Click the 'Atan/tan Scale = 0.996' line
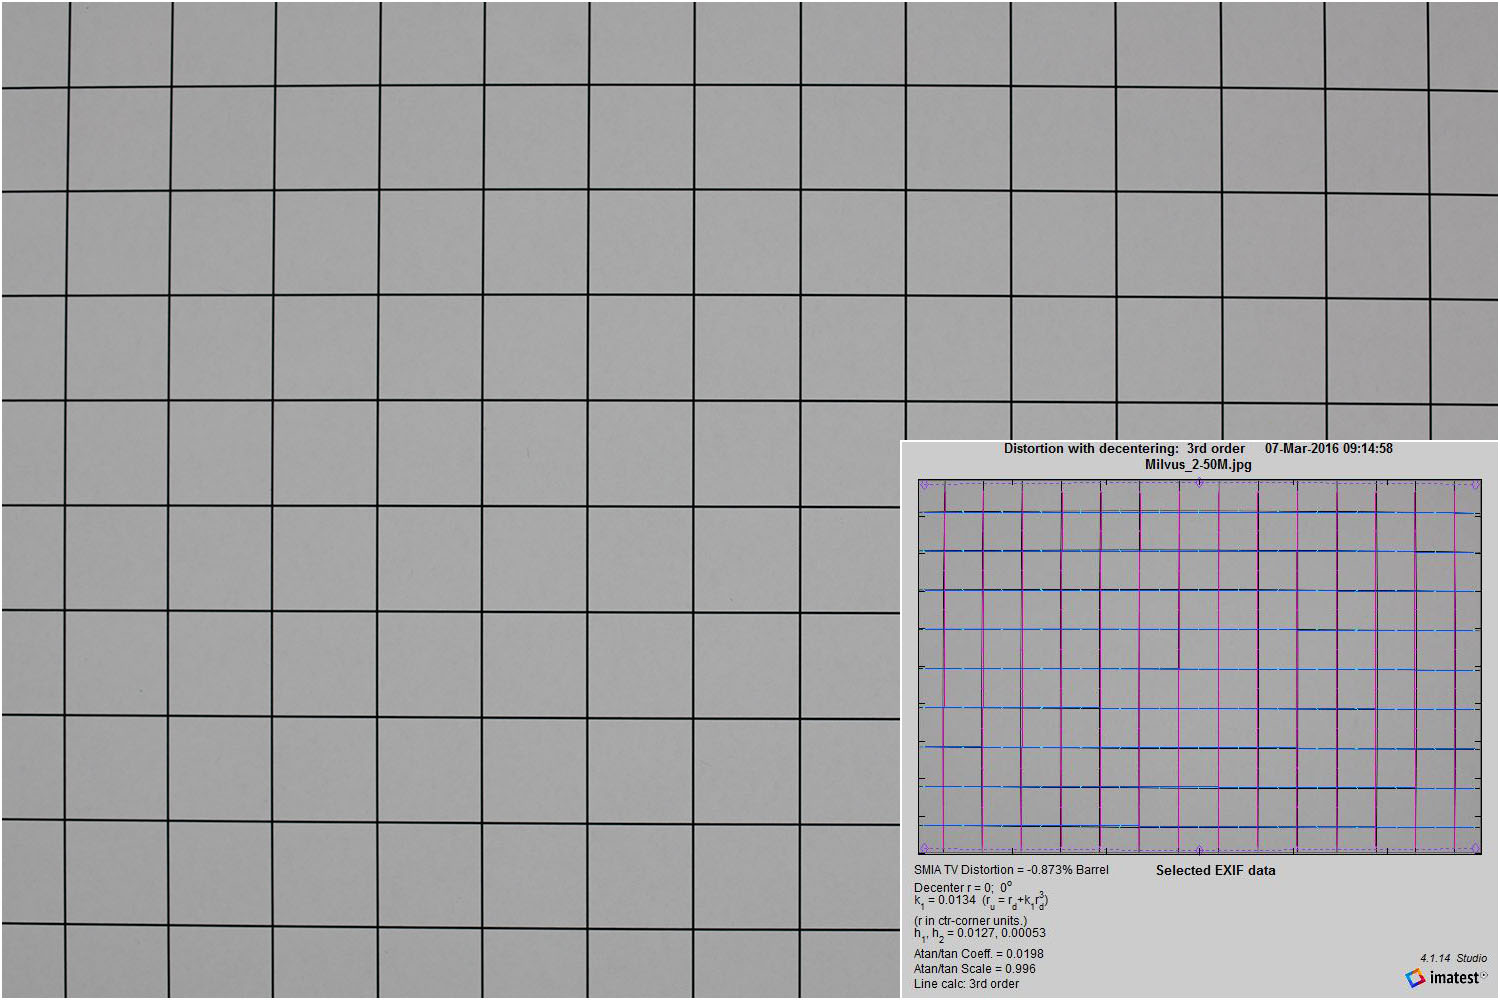1500x1000 pixels. (974, 969)
